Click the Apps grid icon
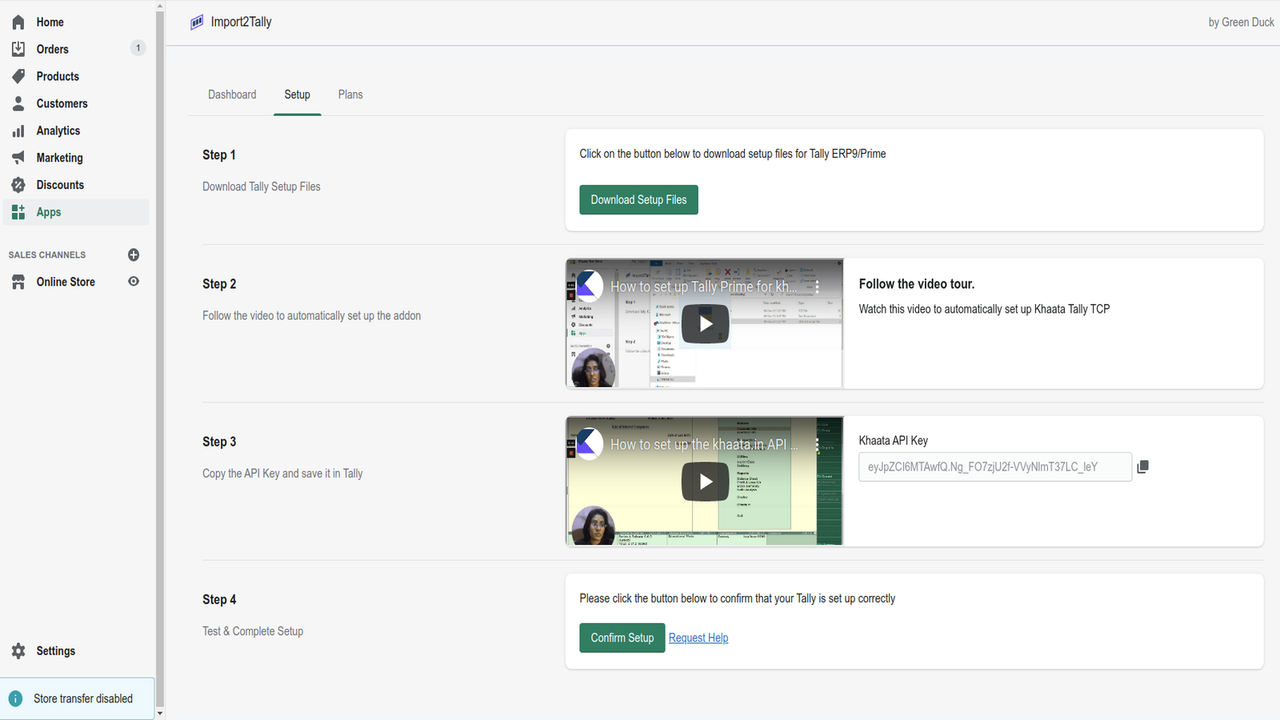Screen dimensions: 1280x720 pyautogui.click(x=18, y=212)
